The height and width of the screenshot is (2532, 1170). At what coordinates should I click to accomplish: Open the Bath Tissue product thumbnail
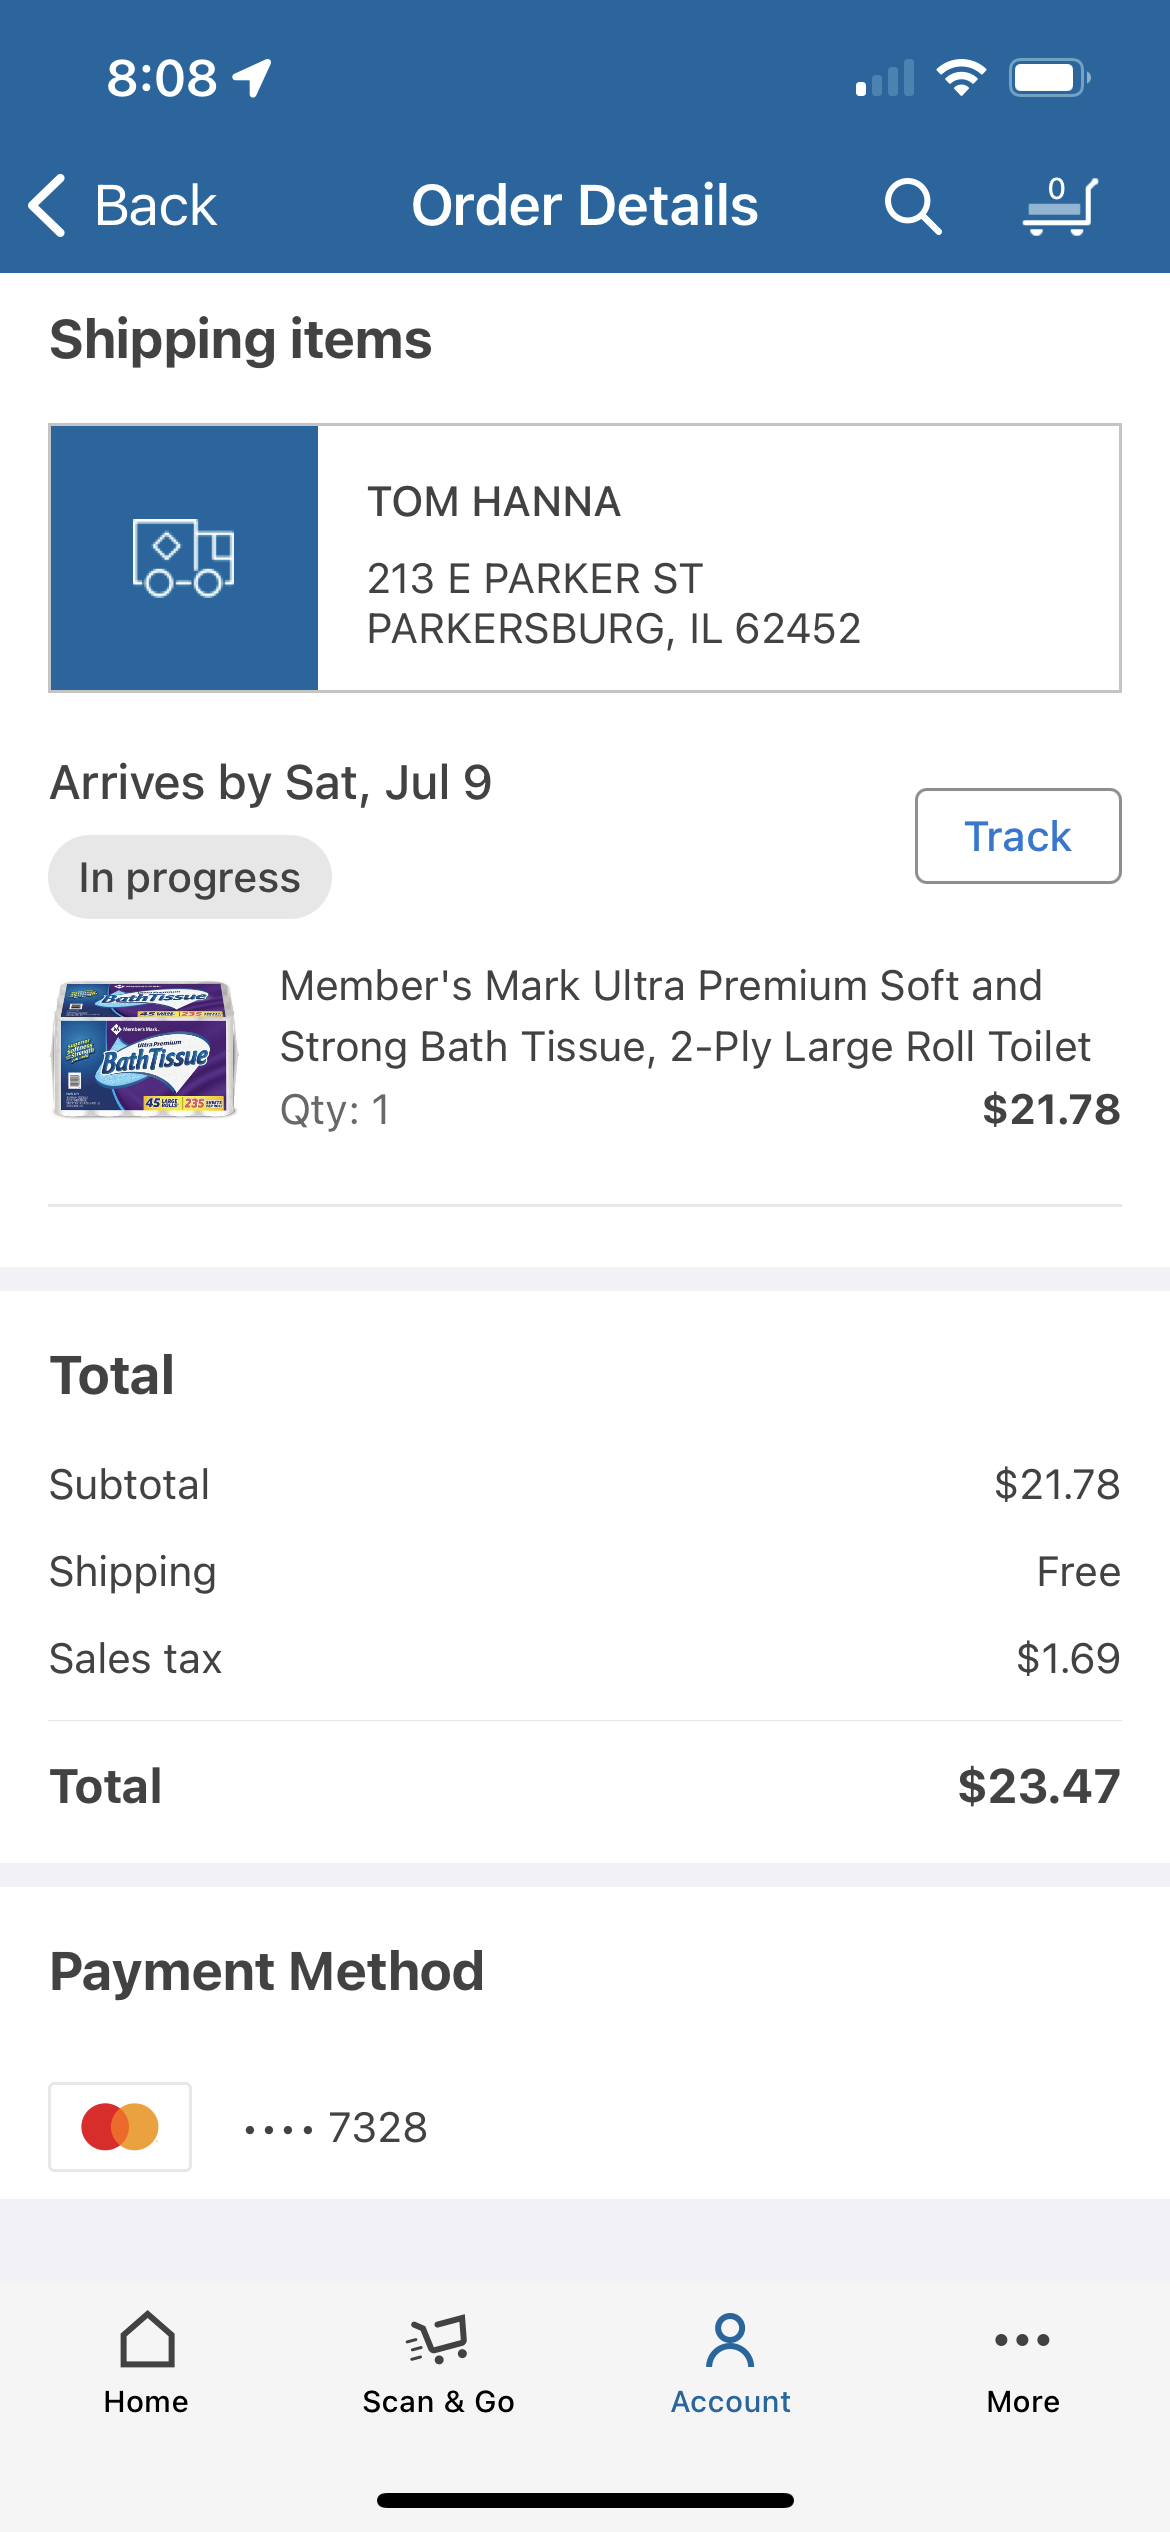[146, 1048]
